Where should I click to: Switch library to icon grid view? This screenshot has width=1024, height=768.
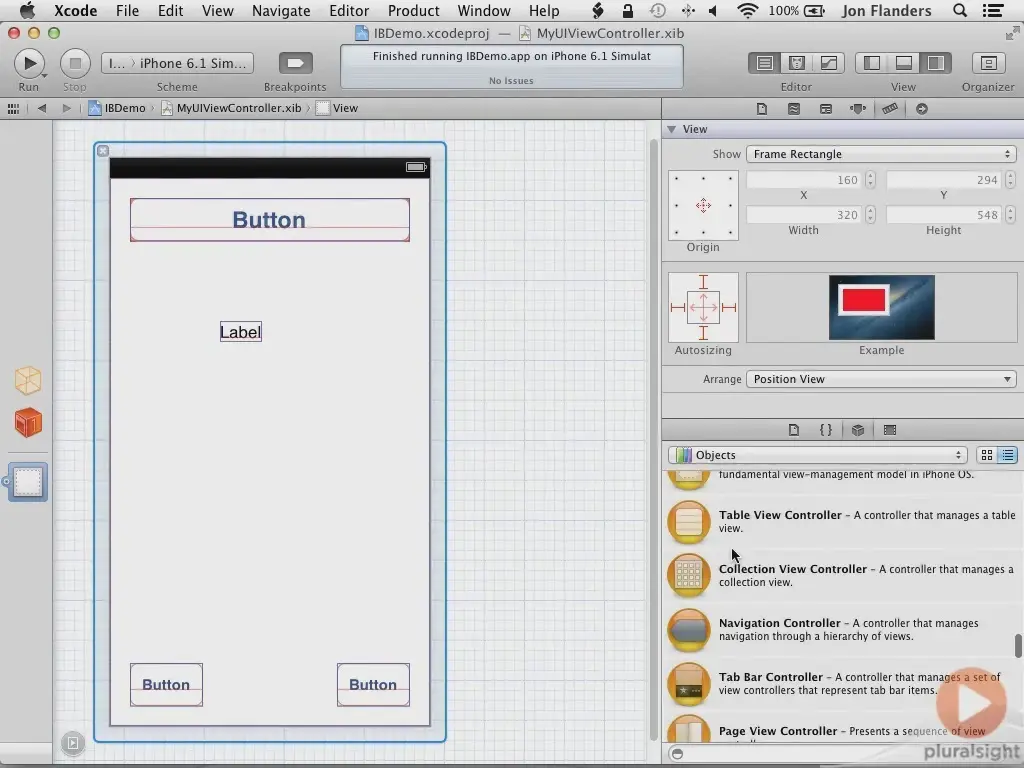(x=986, y=455)
